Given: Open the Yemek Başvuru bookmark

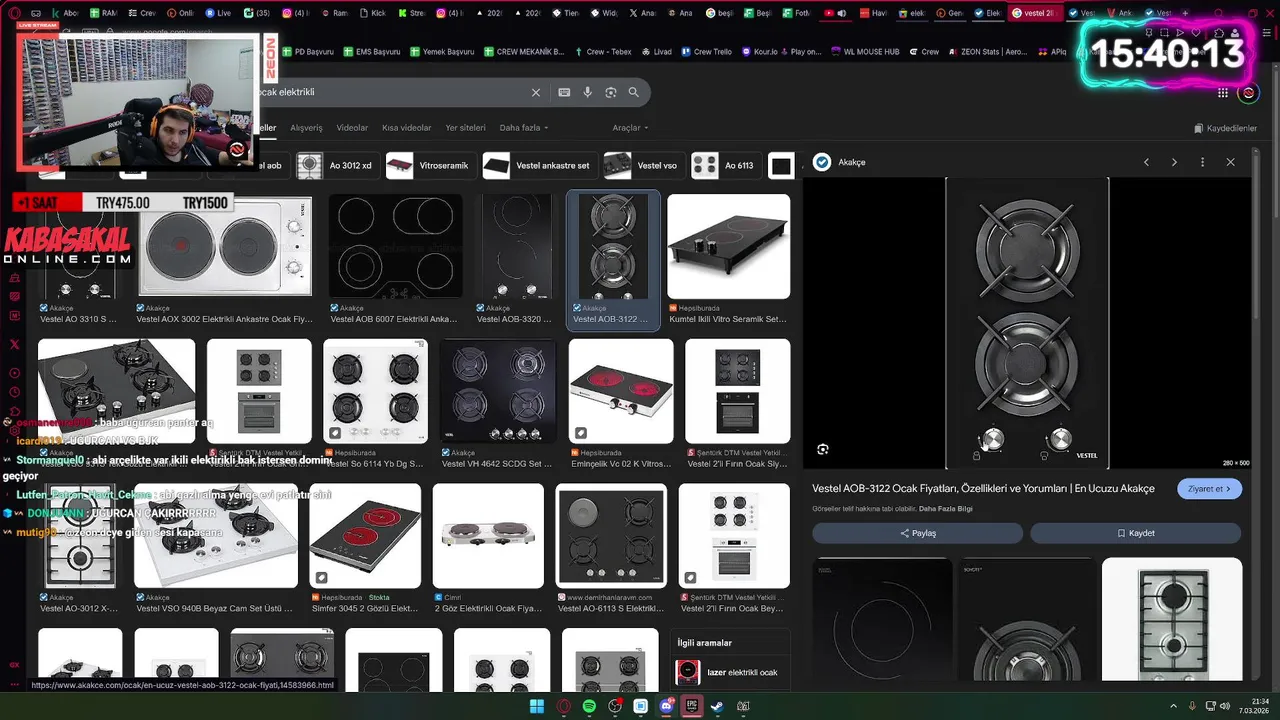Looking at the screenshot, I should [442, 52].
